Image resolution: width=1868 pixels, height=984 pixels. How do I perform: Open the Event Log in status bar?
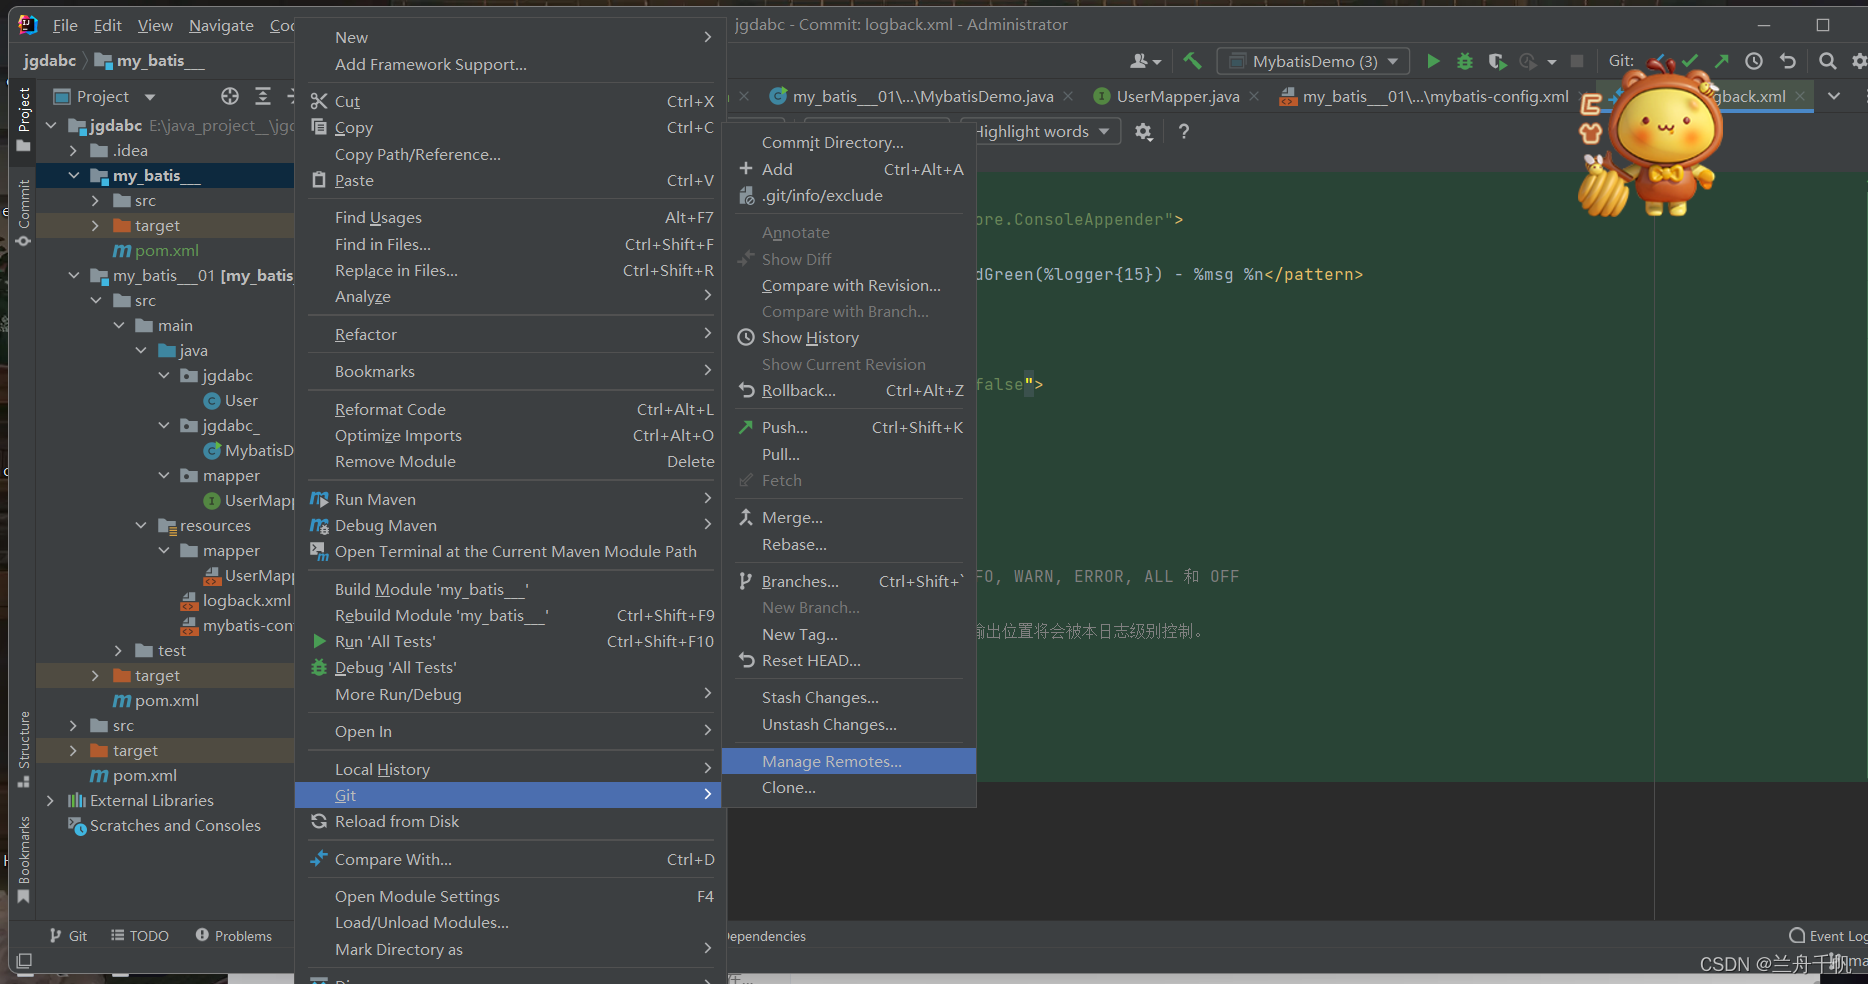[x=1828, y=936]
